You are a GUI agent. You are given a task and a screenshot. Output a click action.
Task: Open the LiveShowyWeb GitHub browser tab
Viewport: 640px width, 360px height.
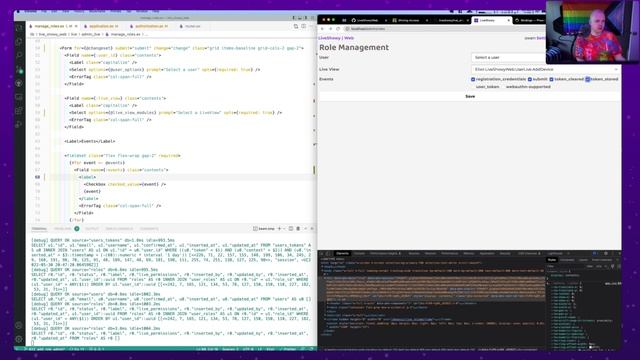pos(368,20)
